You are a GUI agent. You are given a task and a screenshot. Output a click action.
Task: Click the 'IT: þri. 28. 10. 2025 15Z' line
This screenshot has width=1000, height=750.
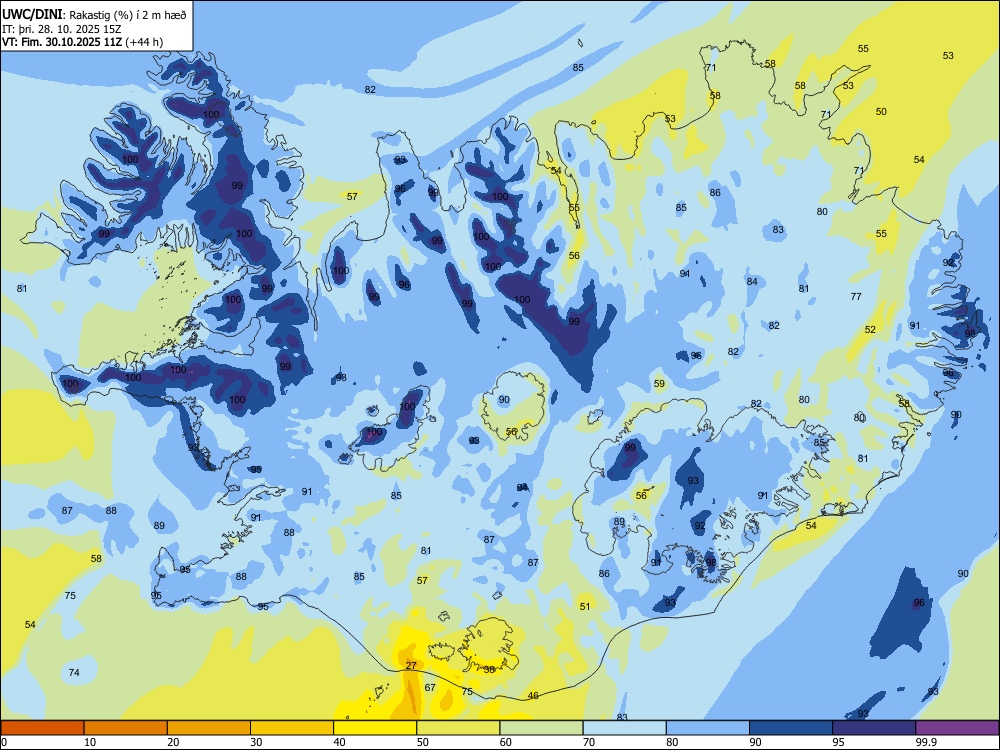click(x=62, y=29)
